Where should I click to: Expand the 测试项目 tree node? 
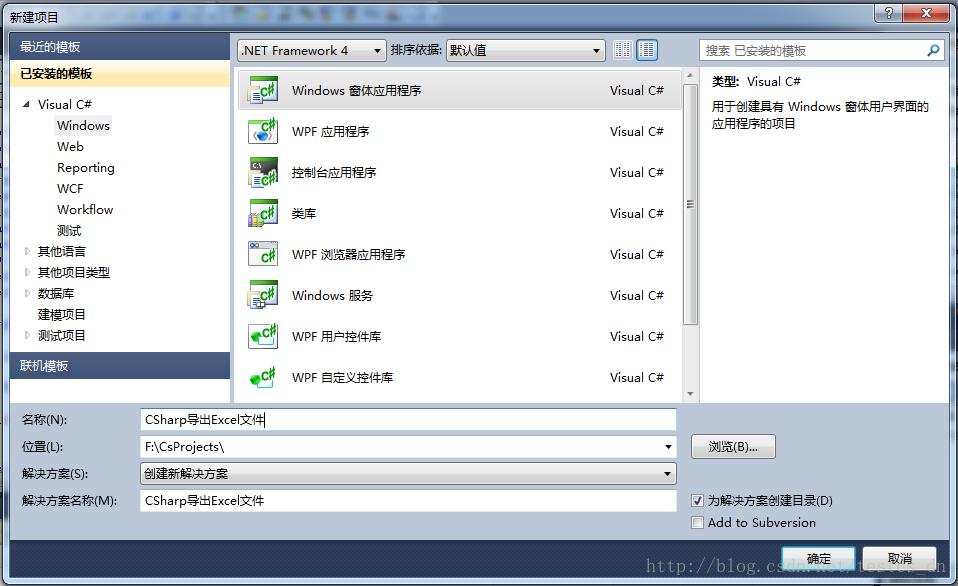[x=27, y=335]
